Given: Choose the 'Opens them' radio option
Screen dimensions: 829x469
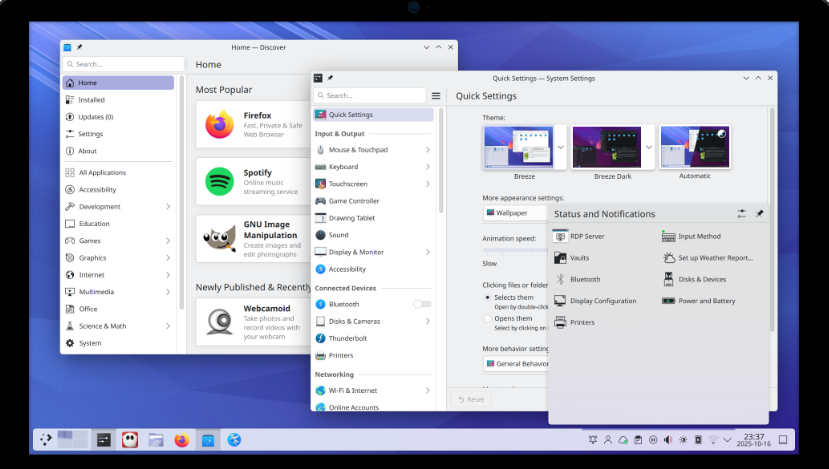Looking at the screenshot, I should click(x=488, y=319).
